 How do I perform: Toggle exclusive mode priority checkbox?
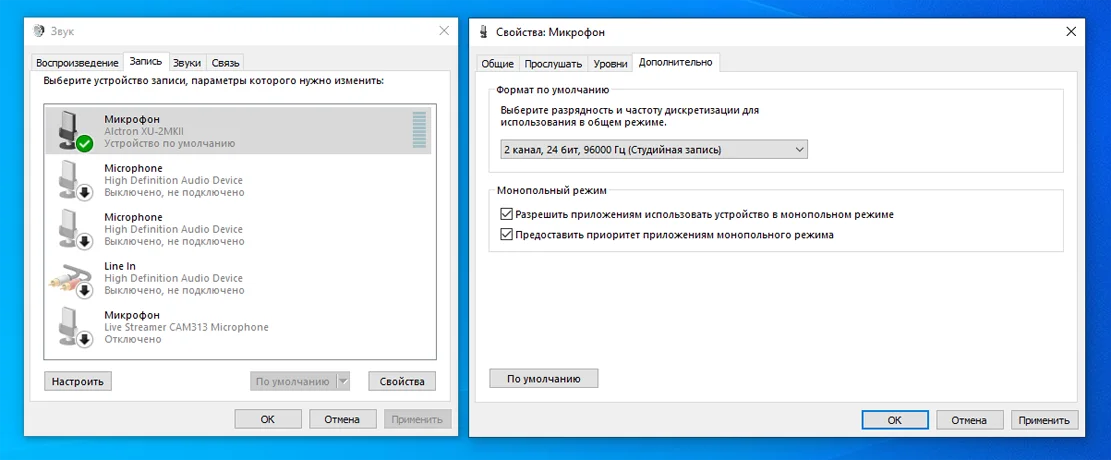tap(506, 235)
